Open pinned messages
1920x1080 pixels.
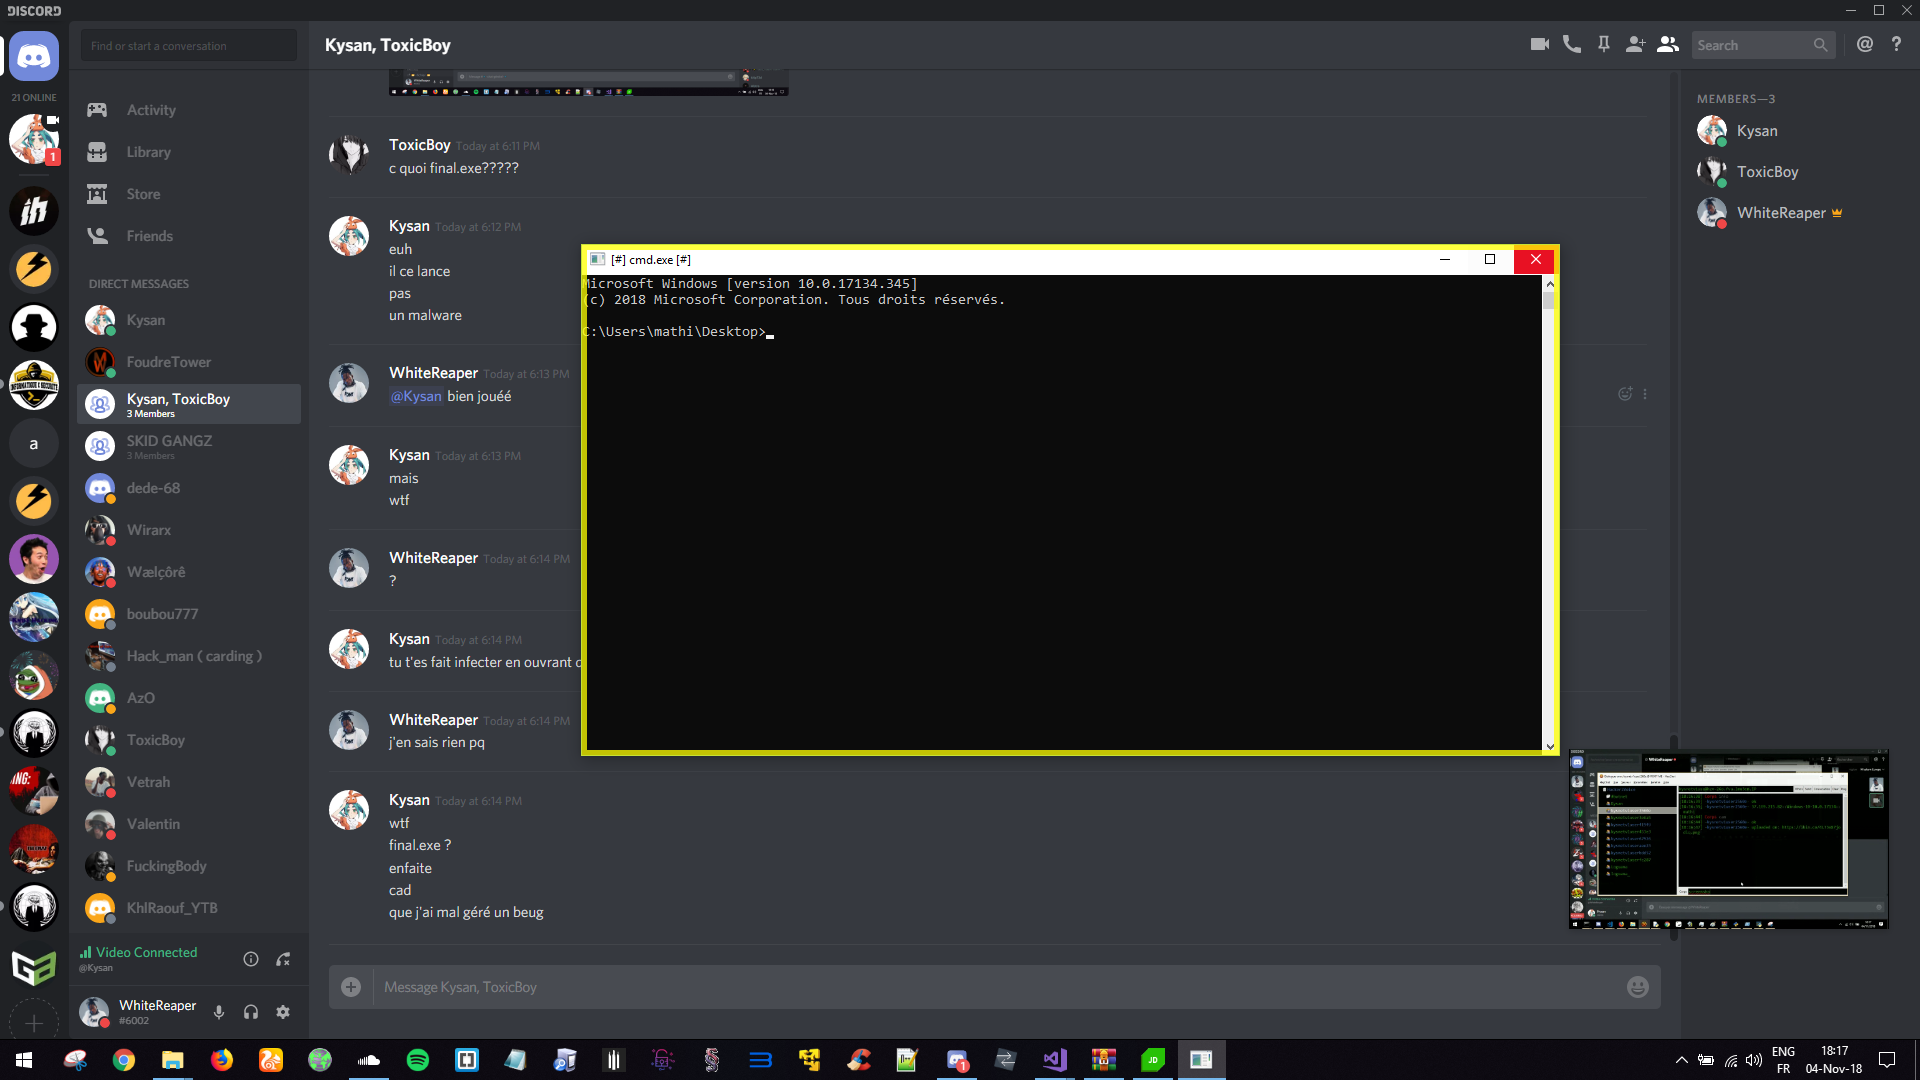click(x=1604, y=44)
